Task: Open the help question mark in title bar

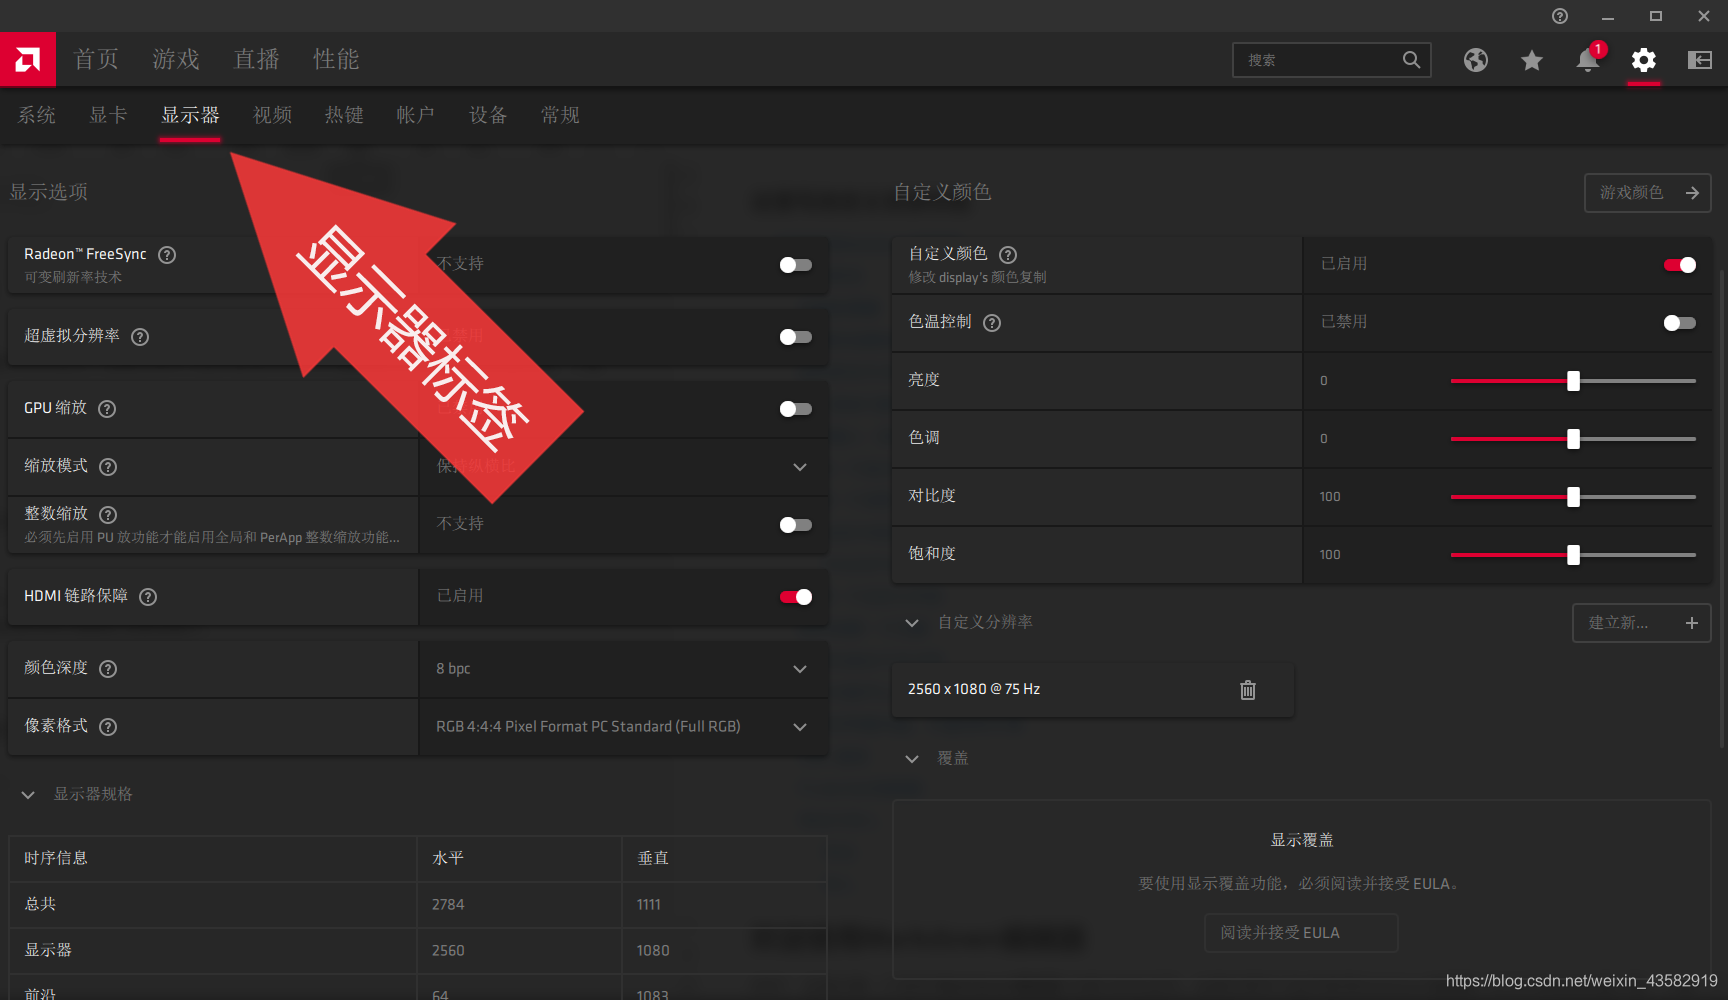Action: [1560, 16]
